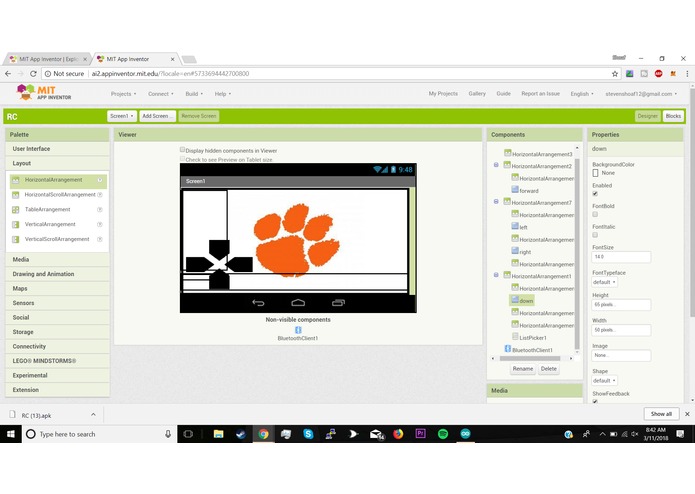Open the English language dropdown
This screenshot has width=695, height=494.
(x=582, y=94)
